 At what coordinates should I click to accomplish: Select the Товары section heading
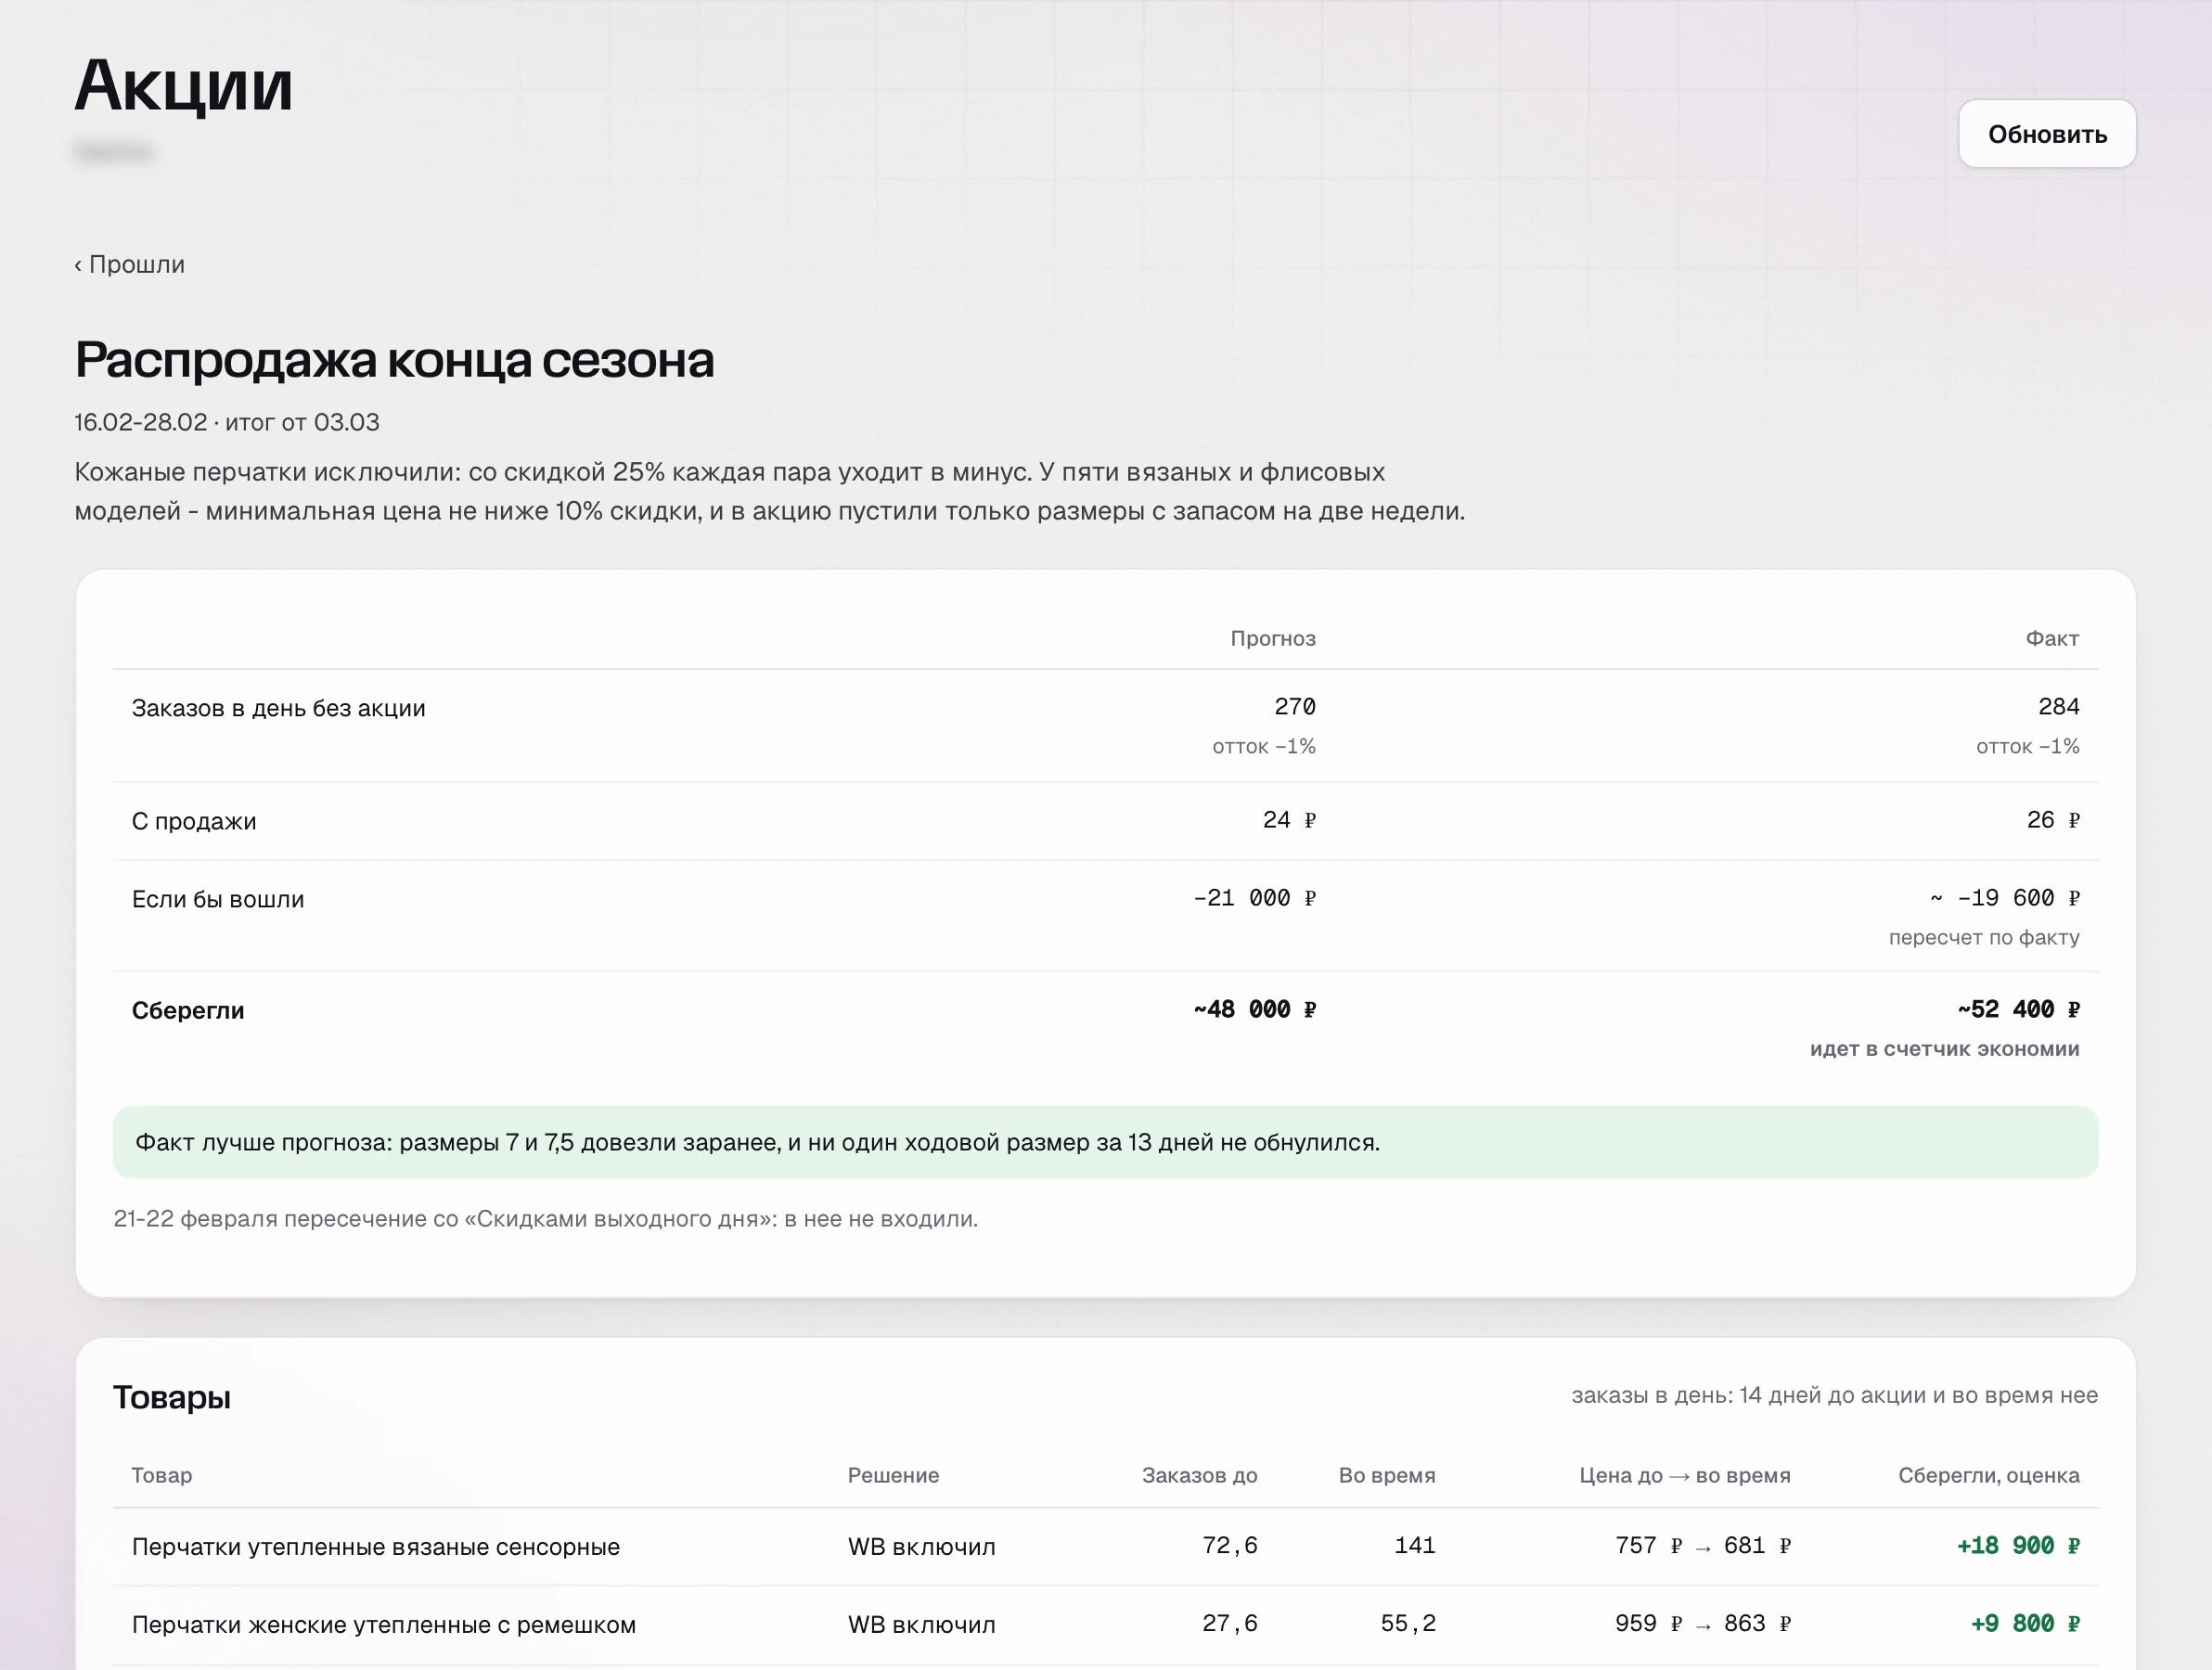[172, 1397]
